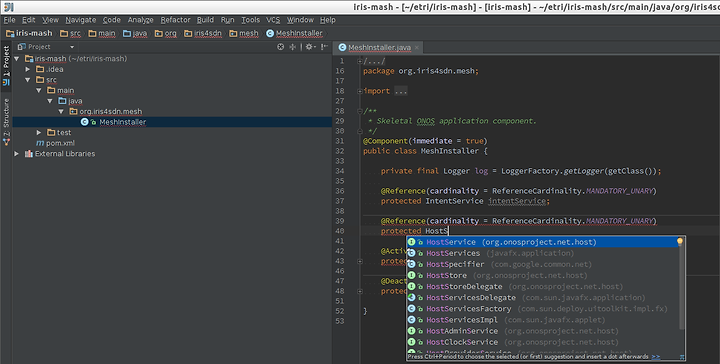The width and height of the screenshot is (720, 364).
Task: Click line number 34 in gutter
Action: [x=340, y=171]
